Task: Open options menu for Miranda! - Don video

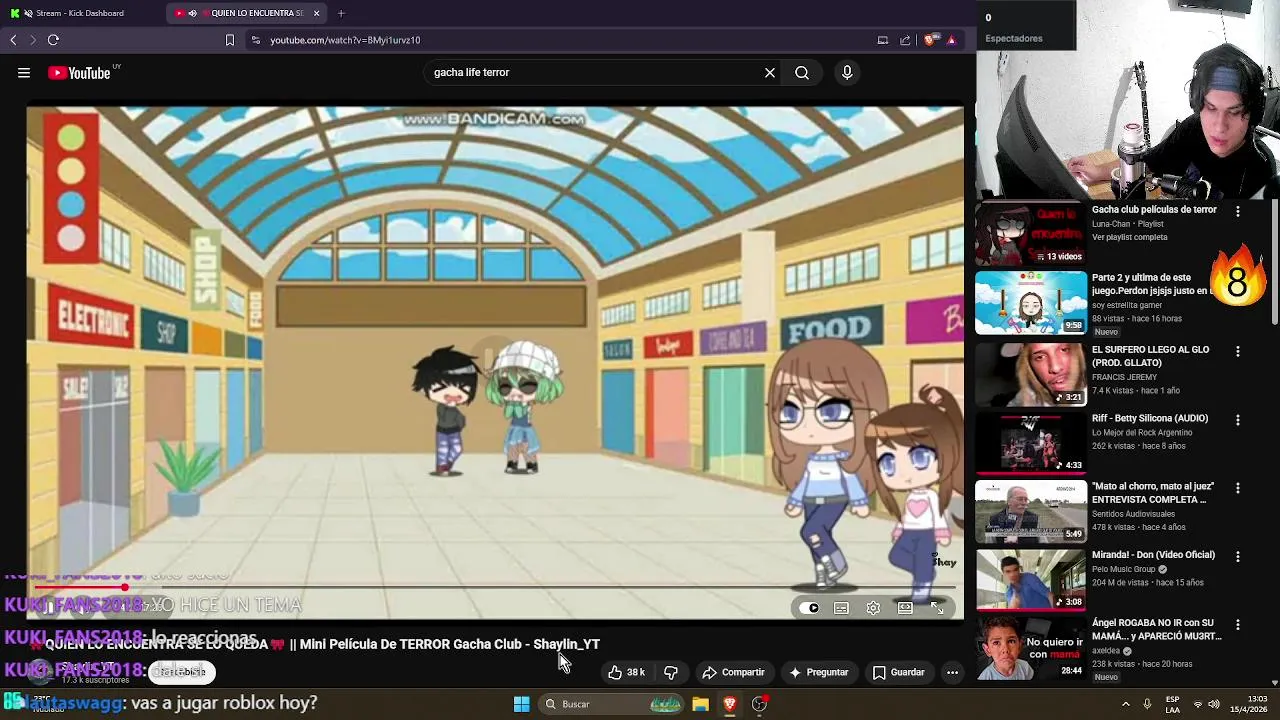Action: (x=1238, y=556)
